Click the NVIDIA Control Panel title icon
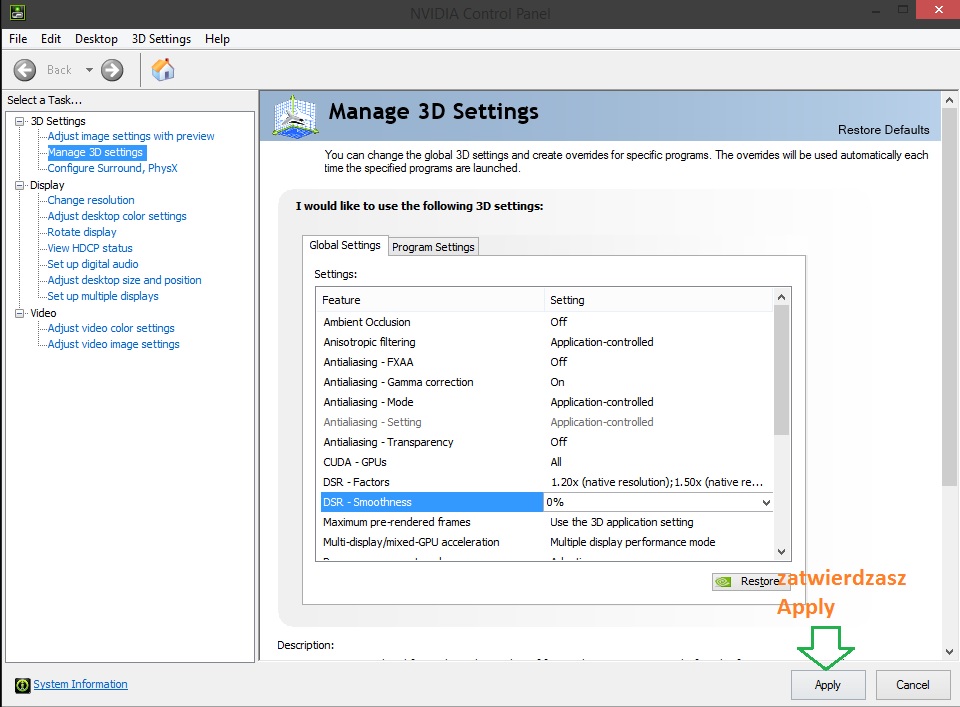The width and height of the screenshot is (960, 707). [x=17, y=13]
